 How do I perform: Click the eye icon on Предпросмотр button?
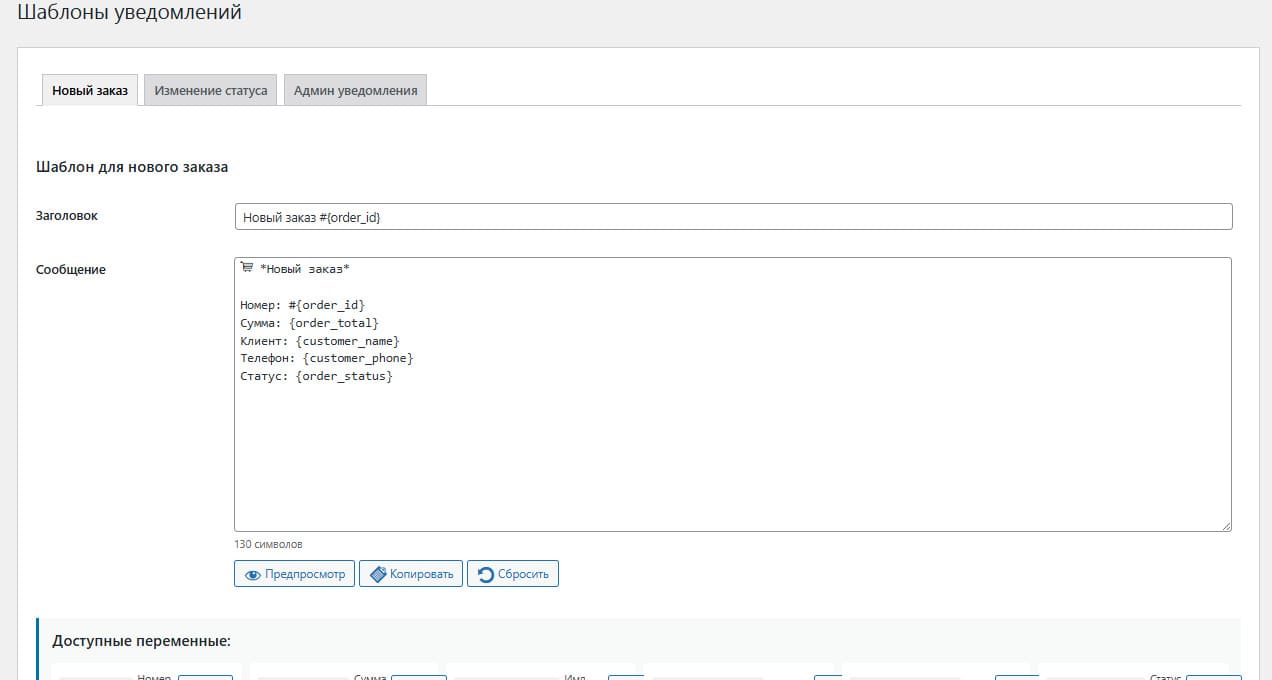pos(253,574)
